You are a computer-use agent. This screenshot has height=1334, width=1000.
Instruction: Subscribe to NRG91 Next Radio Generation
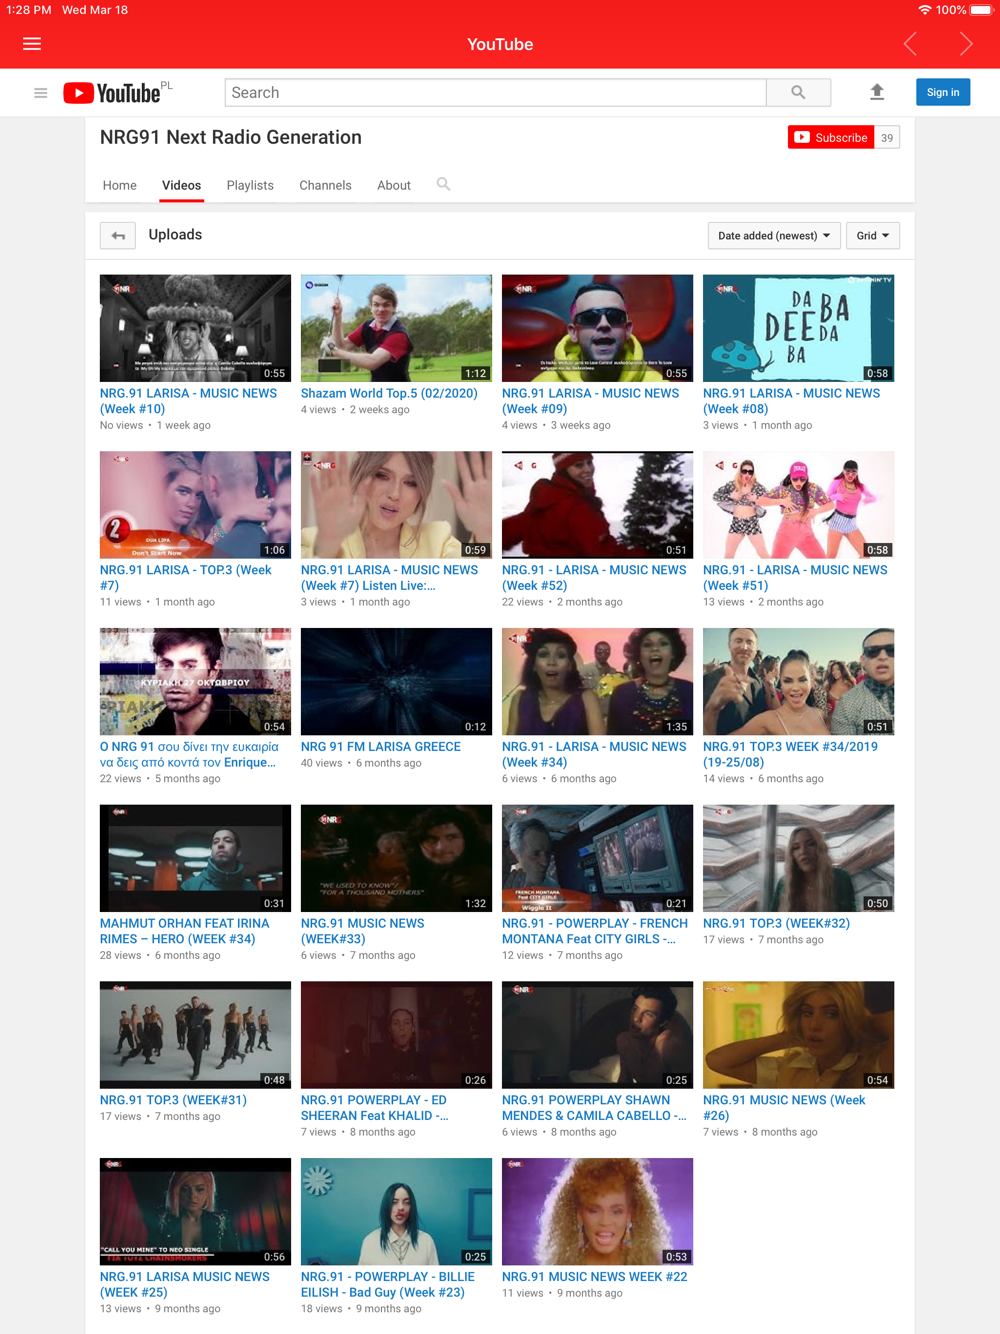831,137
